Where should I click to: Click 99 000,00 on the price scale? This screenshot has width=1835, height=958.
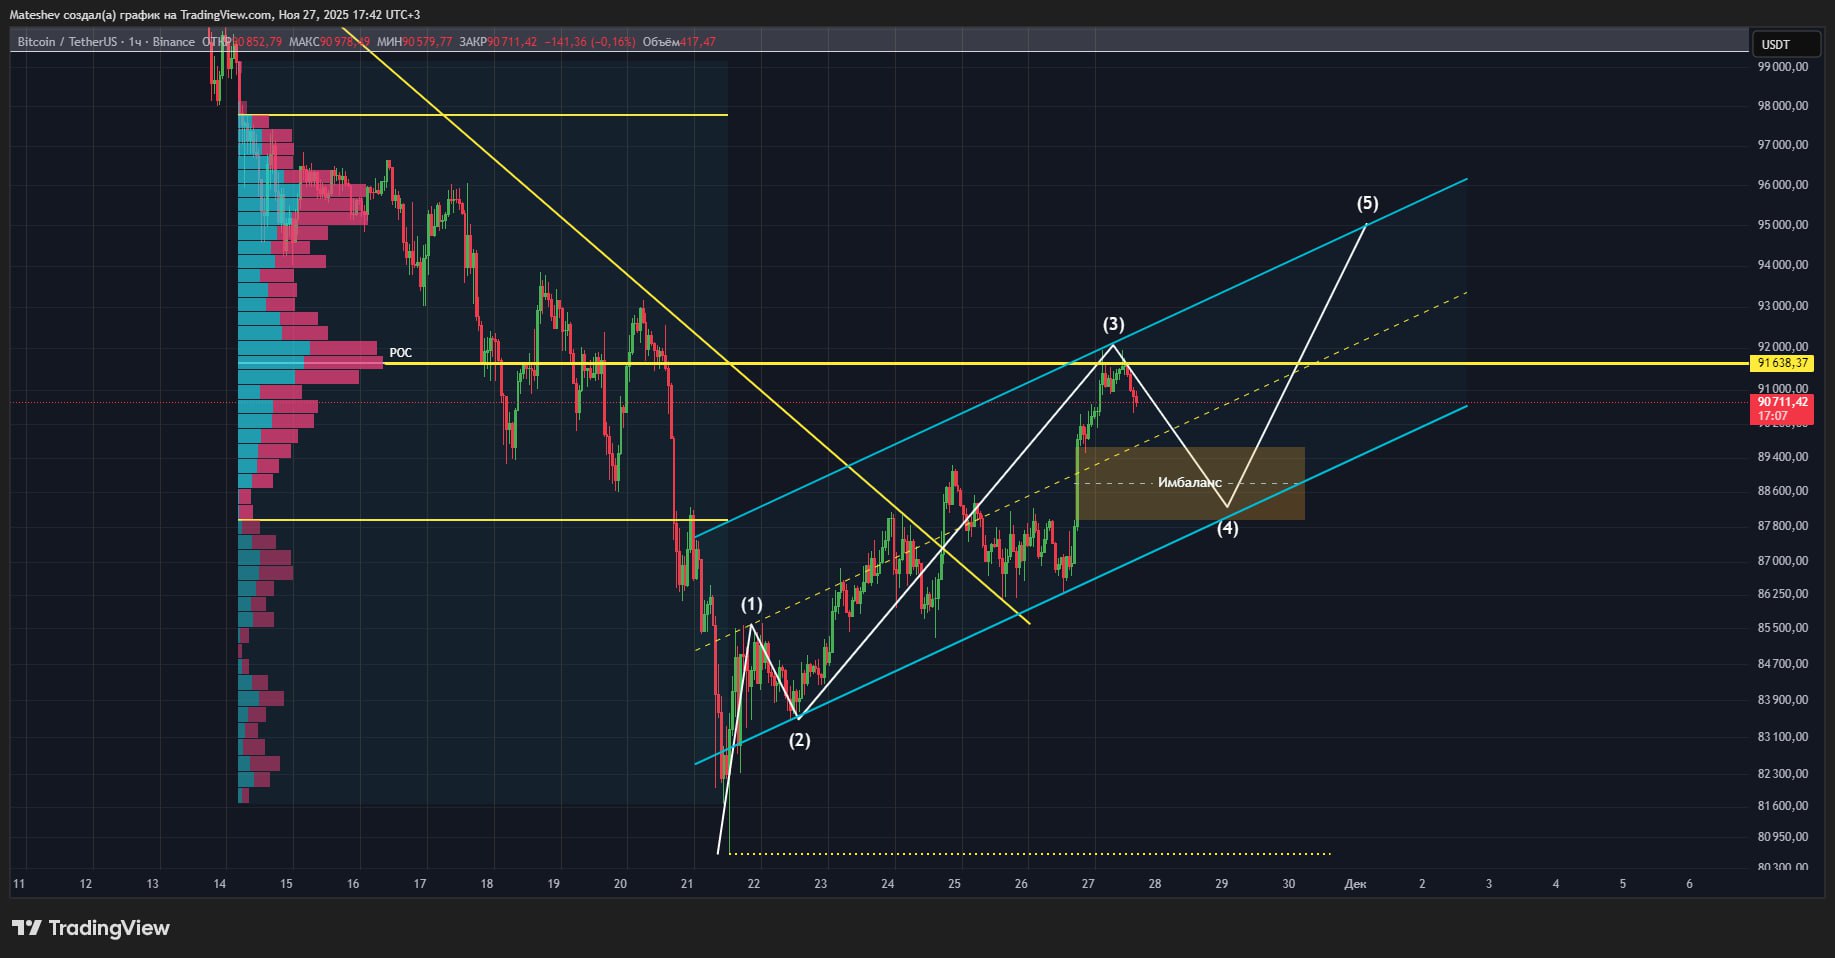coord(1782,67)
